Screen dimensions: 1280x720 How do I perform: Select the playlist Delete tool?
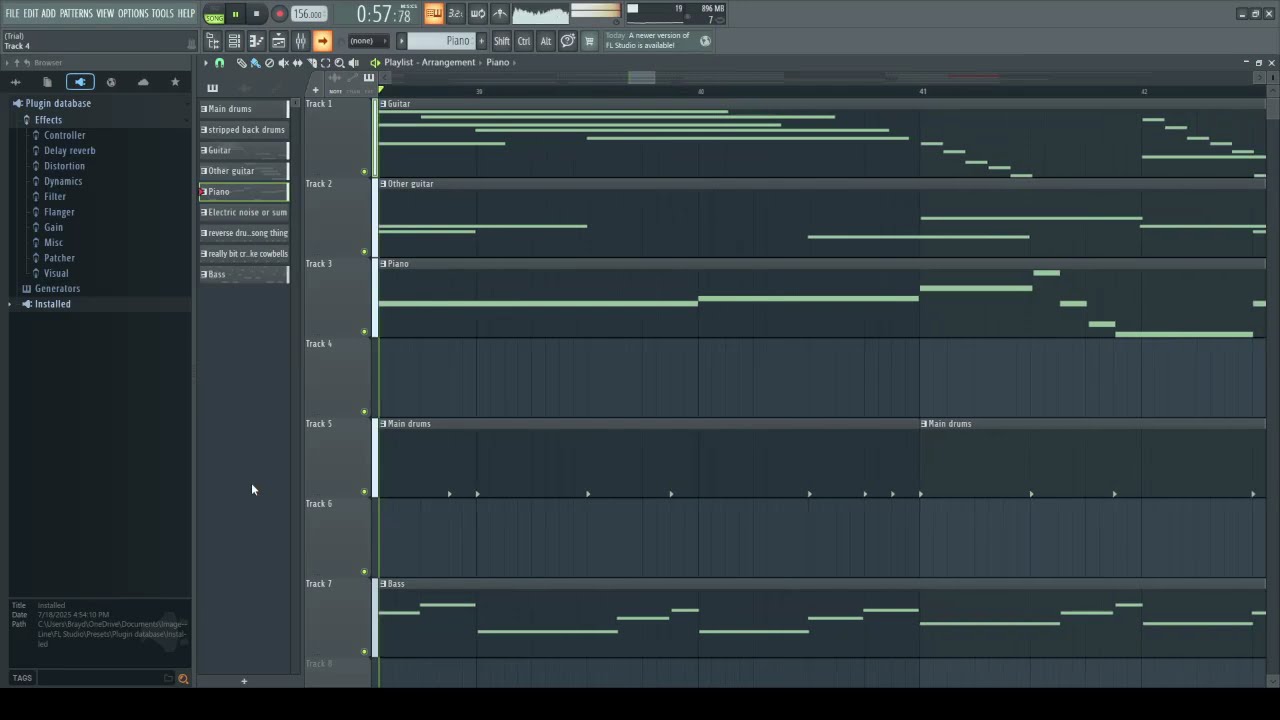[269, 62]
